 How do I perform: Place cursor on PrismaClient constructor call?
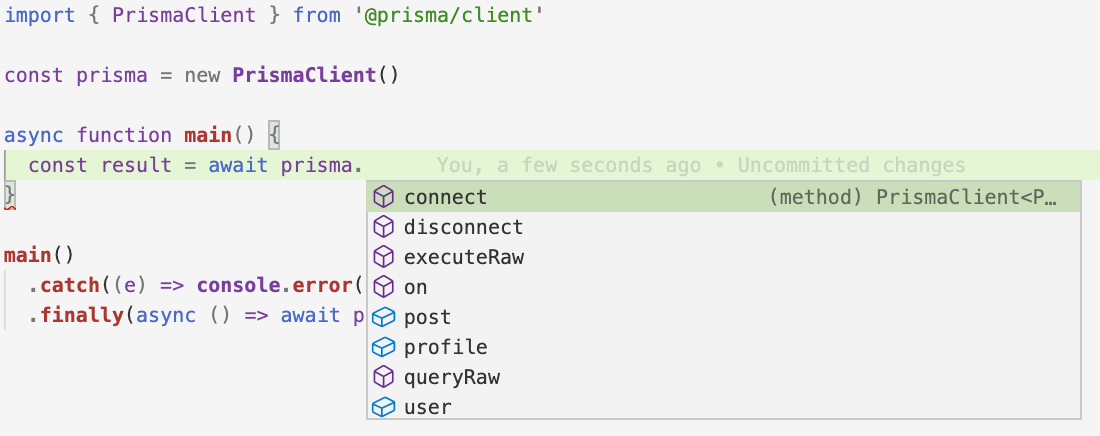pyautogui.click(x=304, y=75)
